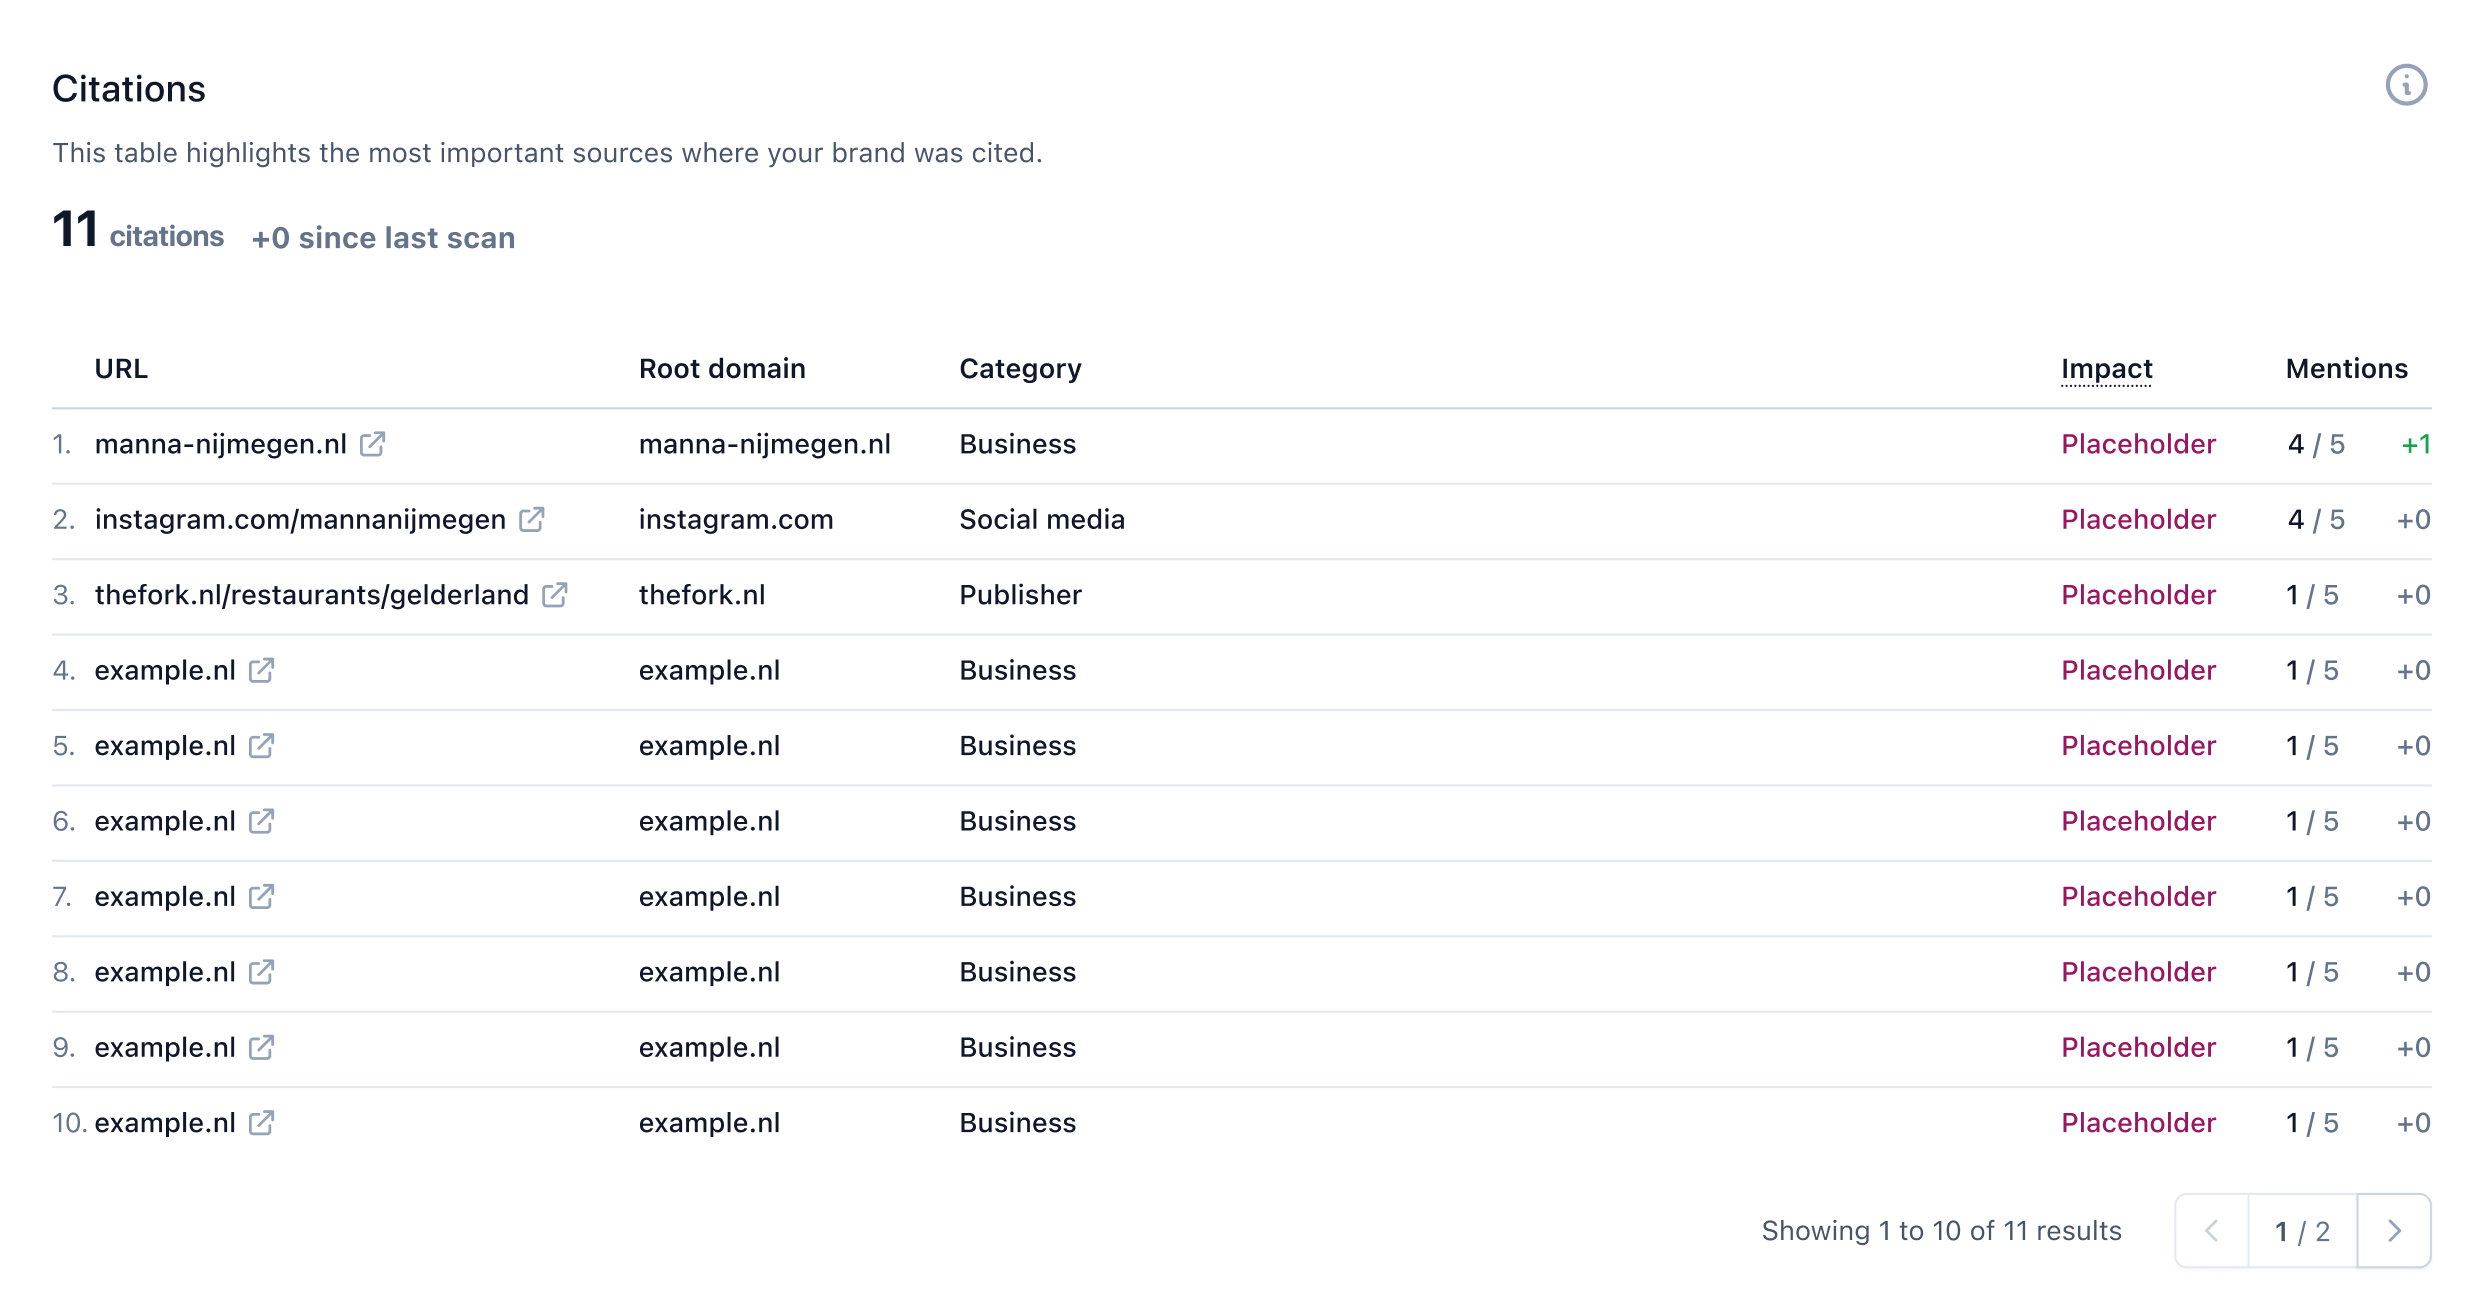Go to previous page of citations
The image size is (2478, 1314).
coord(2212,1231)
